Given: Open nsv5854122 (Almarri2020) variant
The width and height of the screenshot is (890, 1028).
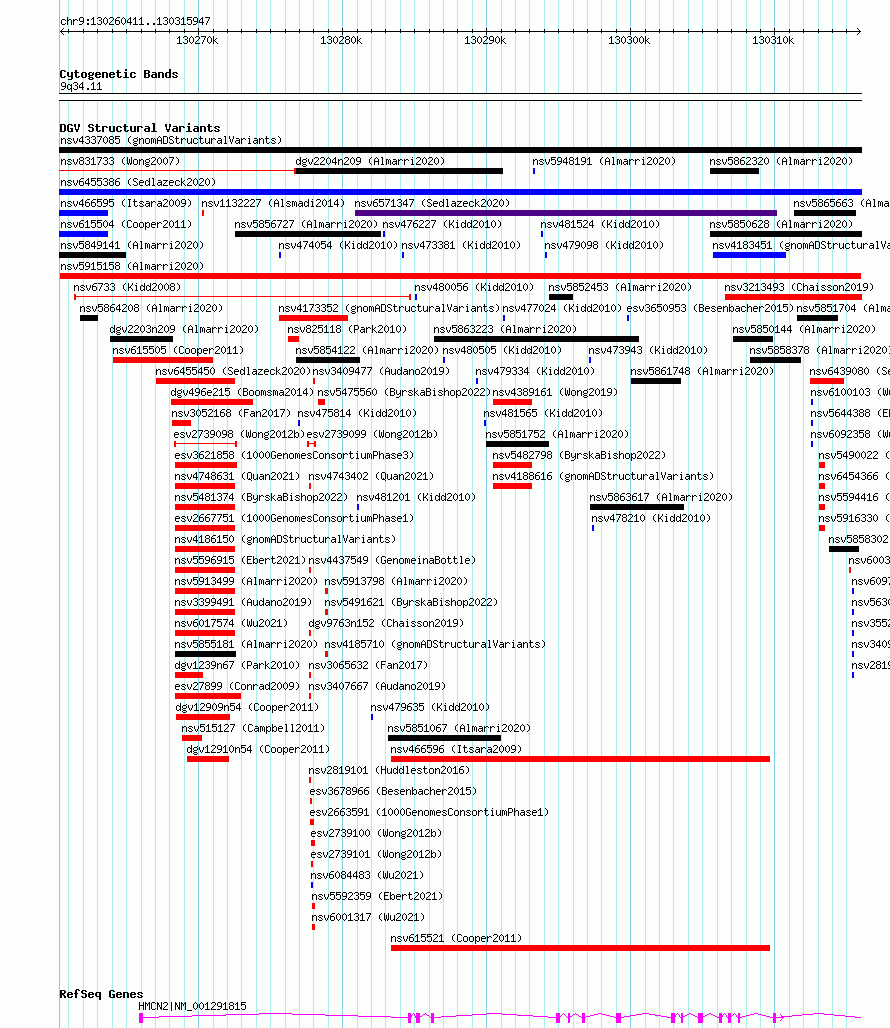Looking at the screenshot, I should 367,350.
